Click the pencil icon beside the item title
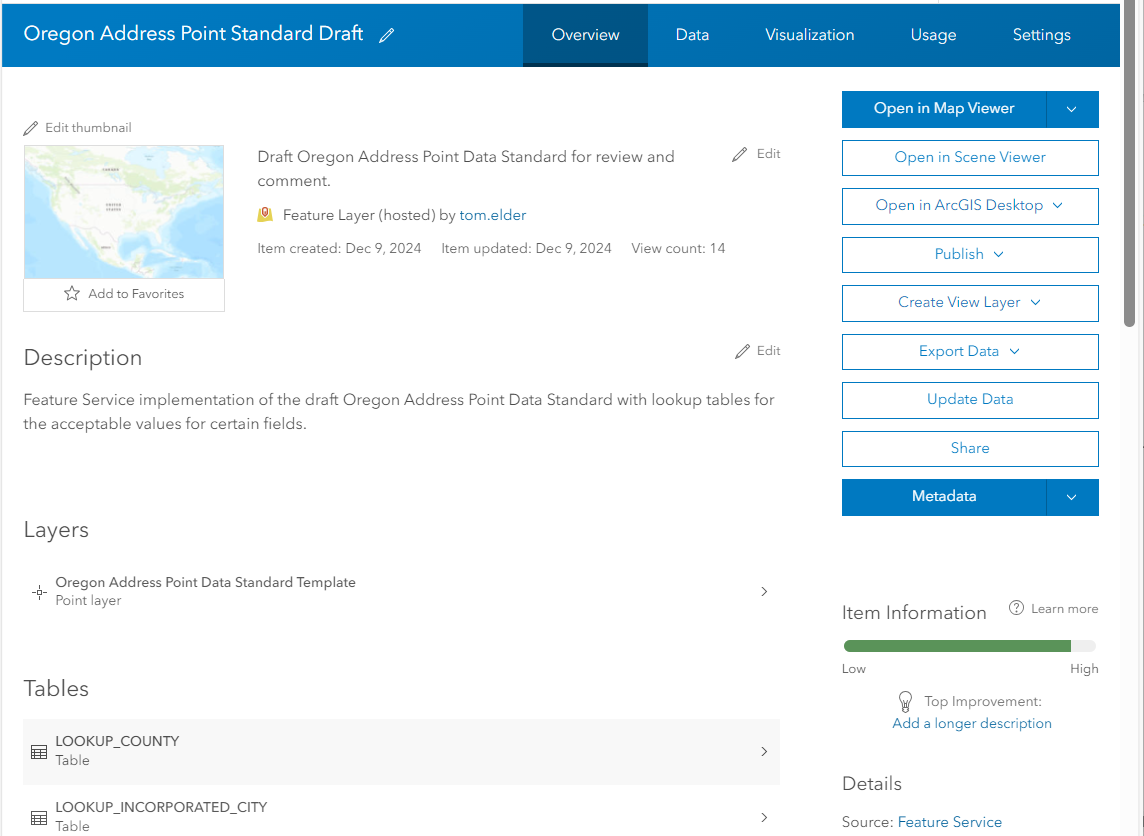Image resolution: width=1144 pixels, height=836 pixels. tap(387, 35)
